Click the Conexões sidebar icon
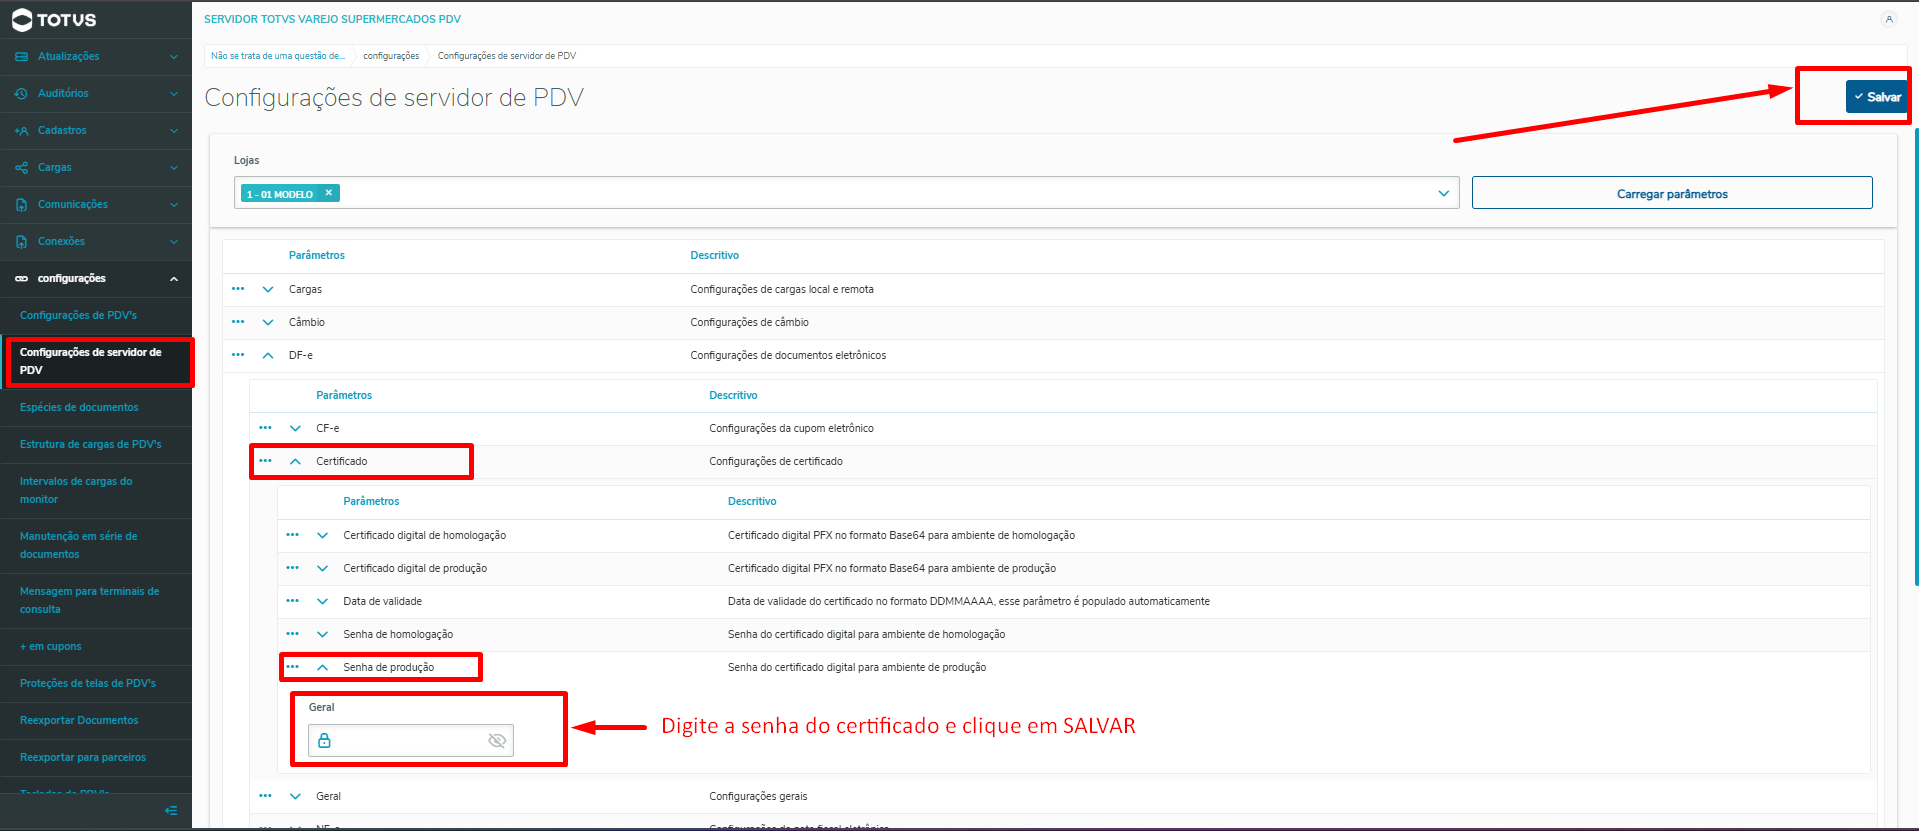1919x831 pixels. pos(21,242)
